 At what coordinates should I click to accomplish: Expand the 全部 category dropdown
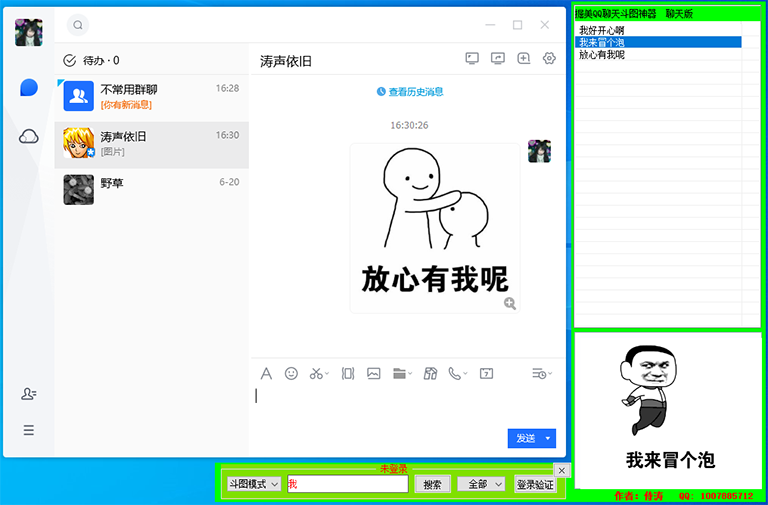[485, 484]
